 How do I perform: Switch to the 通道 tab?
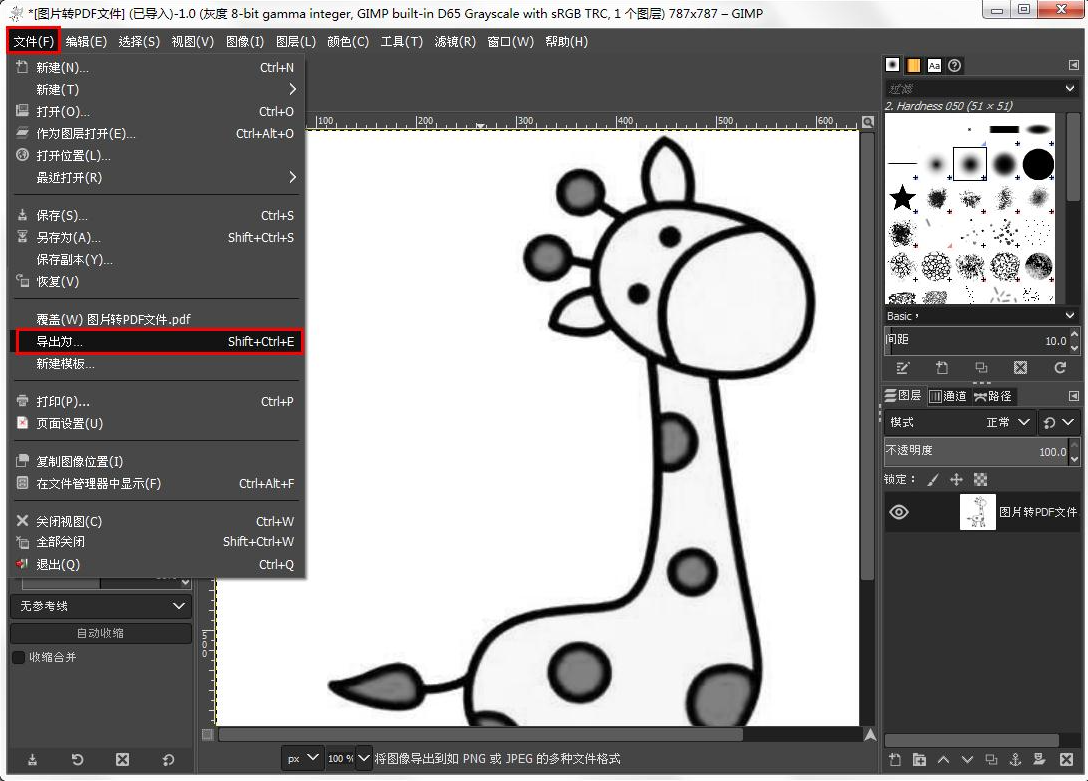(948, 396)
